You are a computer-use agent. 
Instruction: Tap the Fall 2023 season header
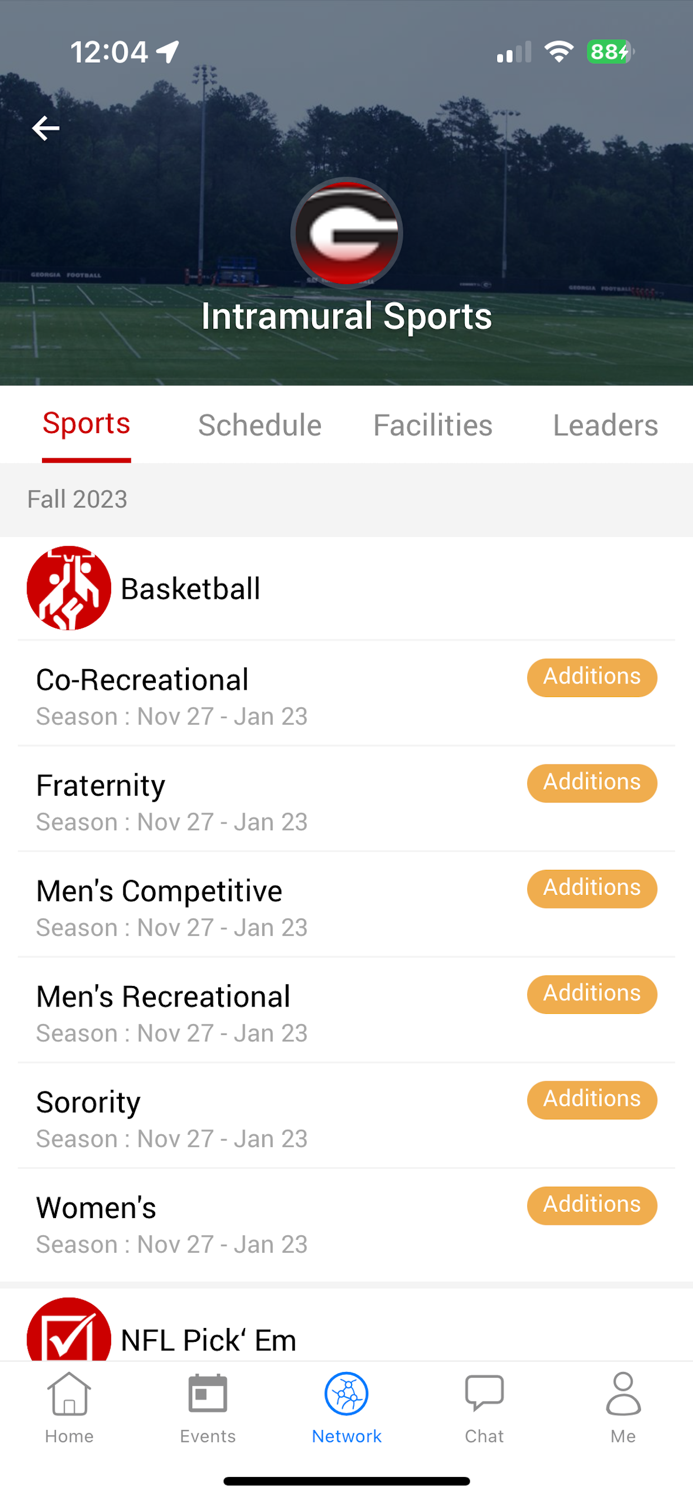click(77, 498)
